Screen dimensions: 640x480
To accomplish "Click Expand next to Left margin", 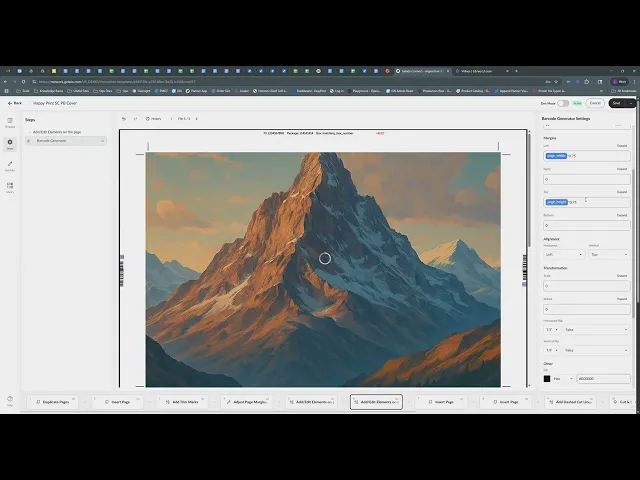I will click(x=622, y=146).
